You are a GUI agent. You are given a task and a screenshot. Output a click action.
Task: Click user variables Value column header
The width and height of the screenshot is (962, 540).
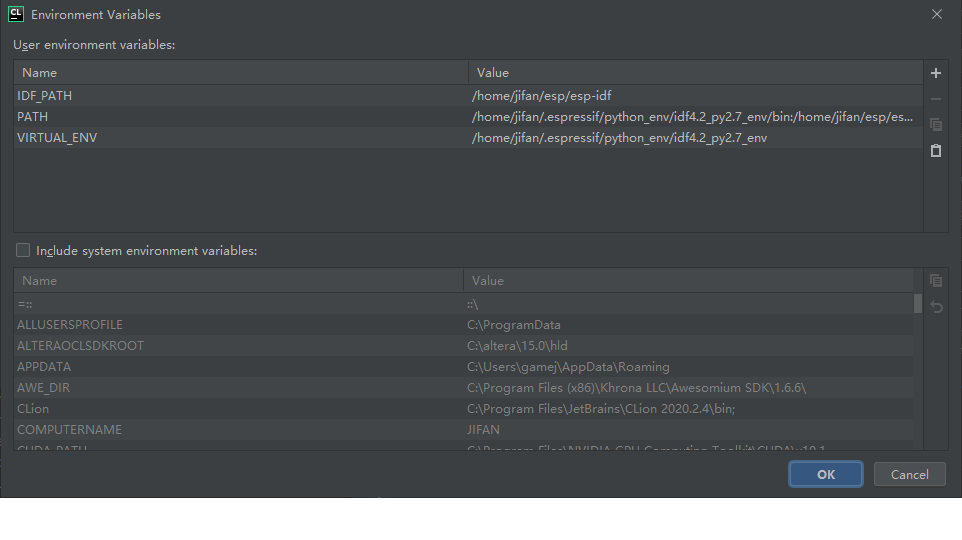(696, 72)
